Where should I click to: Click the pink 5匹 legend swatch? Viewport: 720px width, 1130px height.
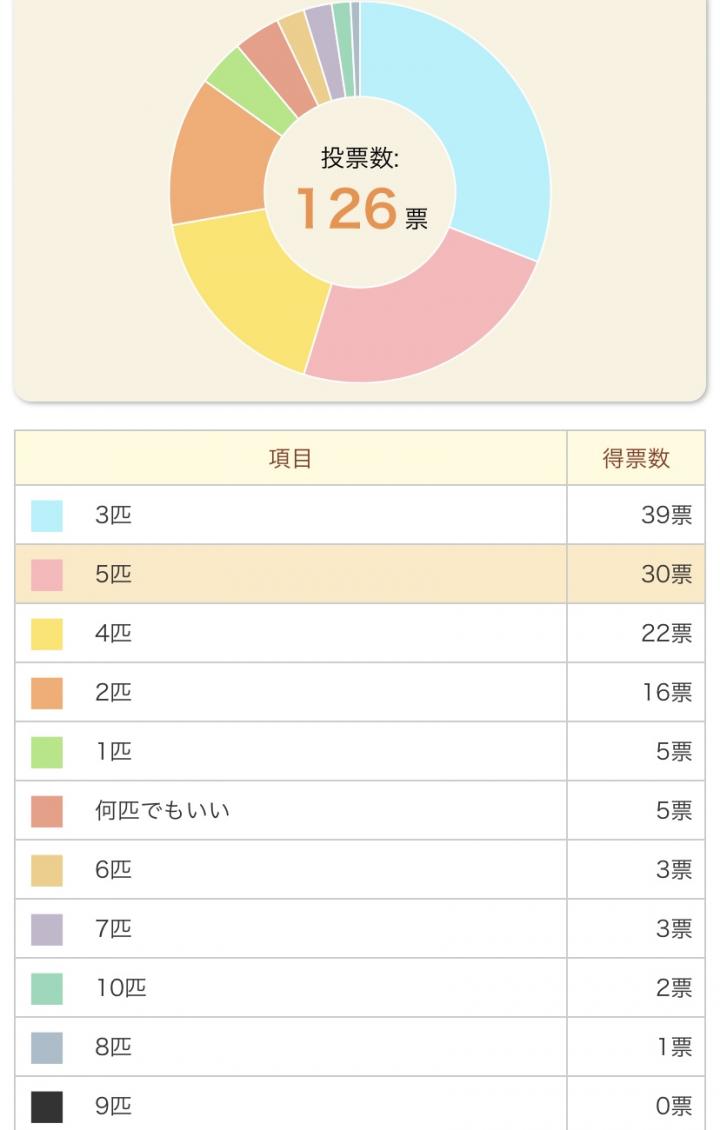pos(47,575)
